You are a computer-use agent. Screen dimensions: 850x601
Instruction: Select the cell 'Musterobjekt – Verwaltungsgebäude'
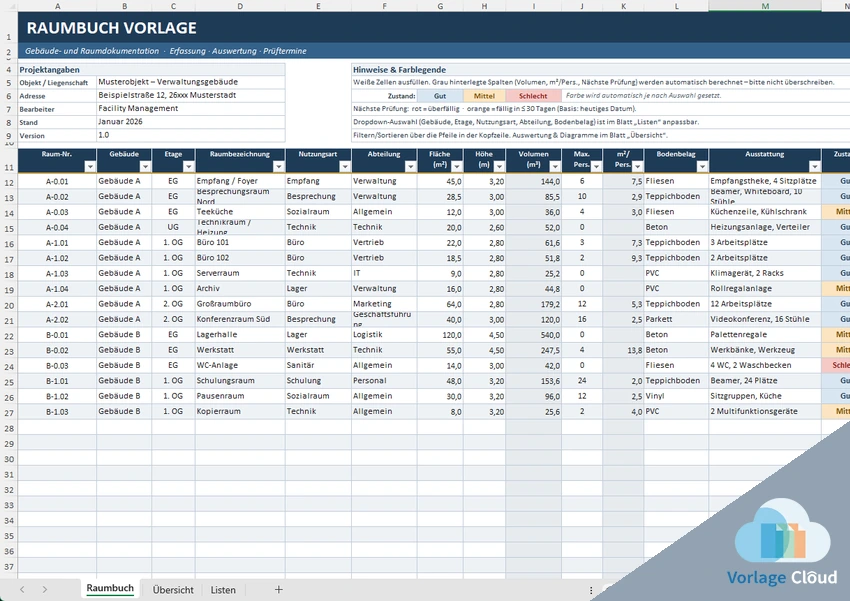(x=191, y=82)
